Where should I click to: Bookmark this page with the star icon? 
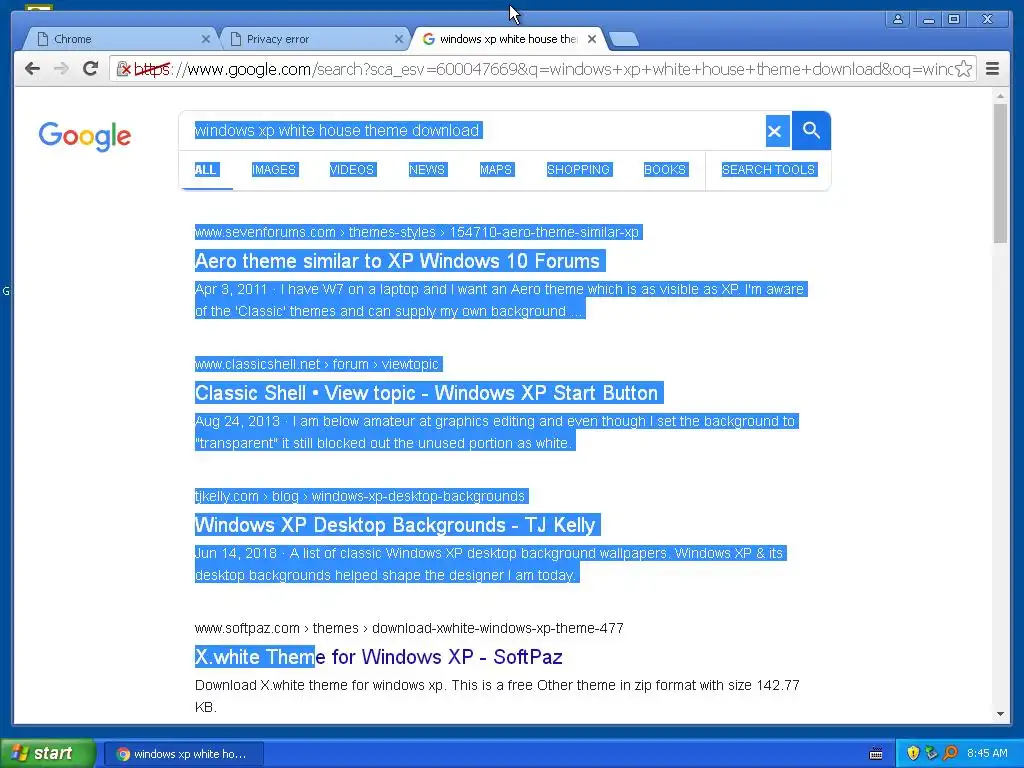963,69
